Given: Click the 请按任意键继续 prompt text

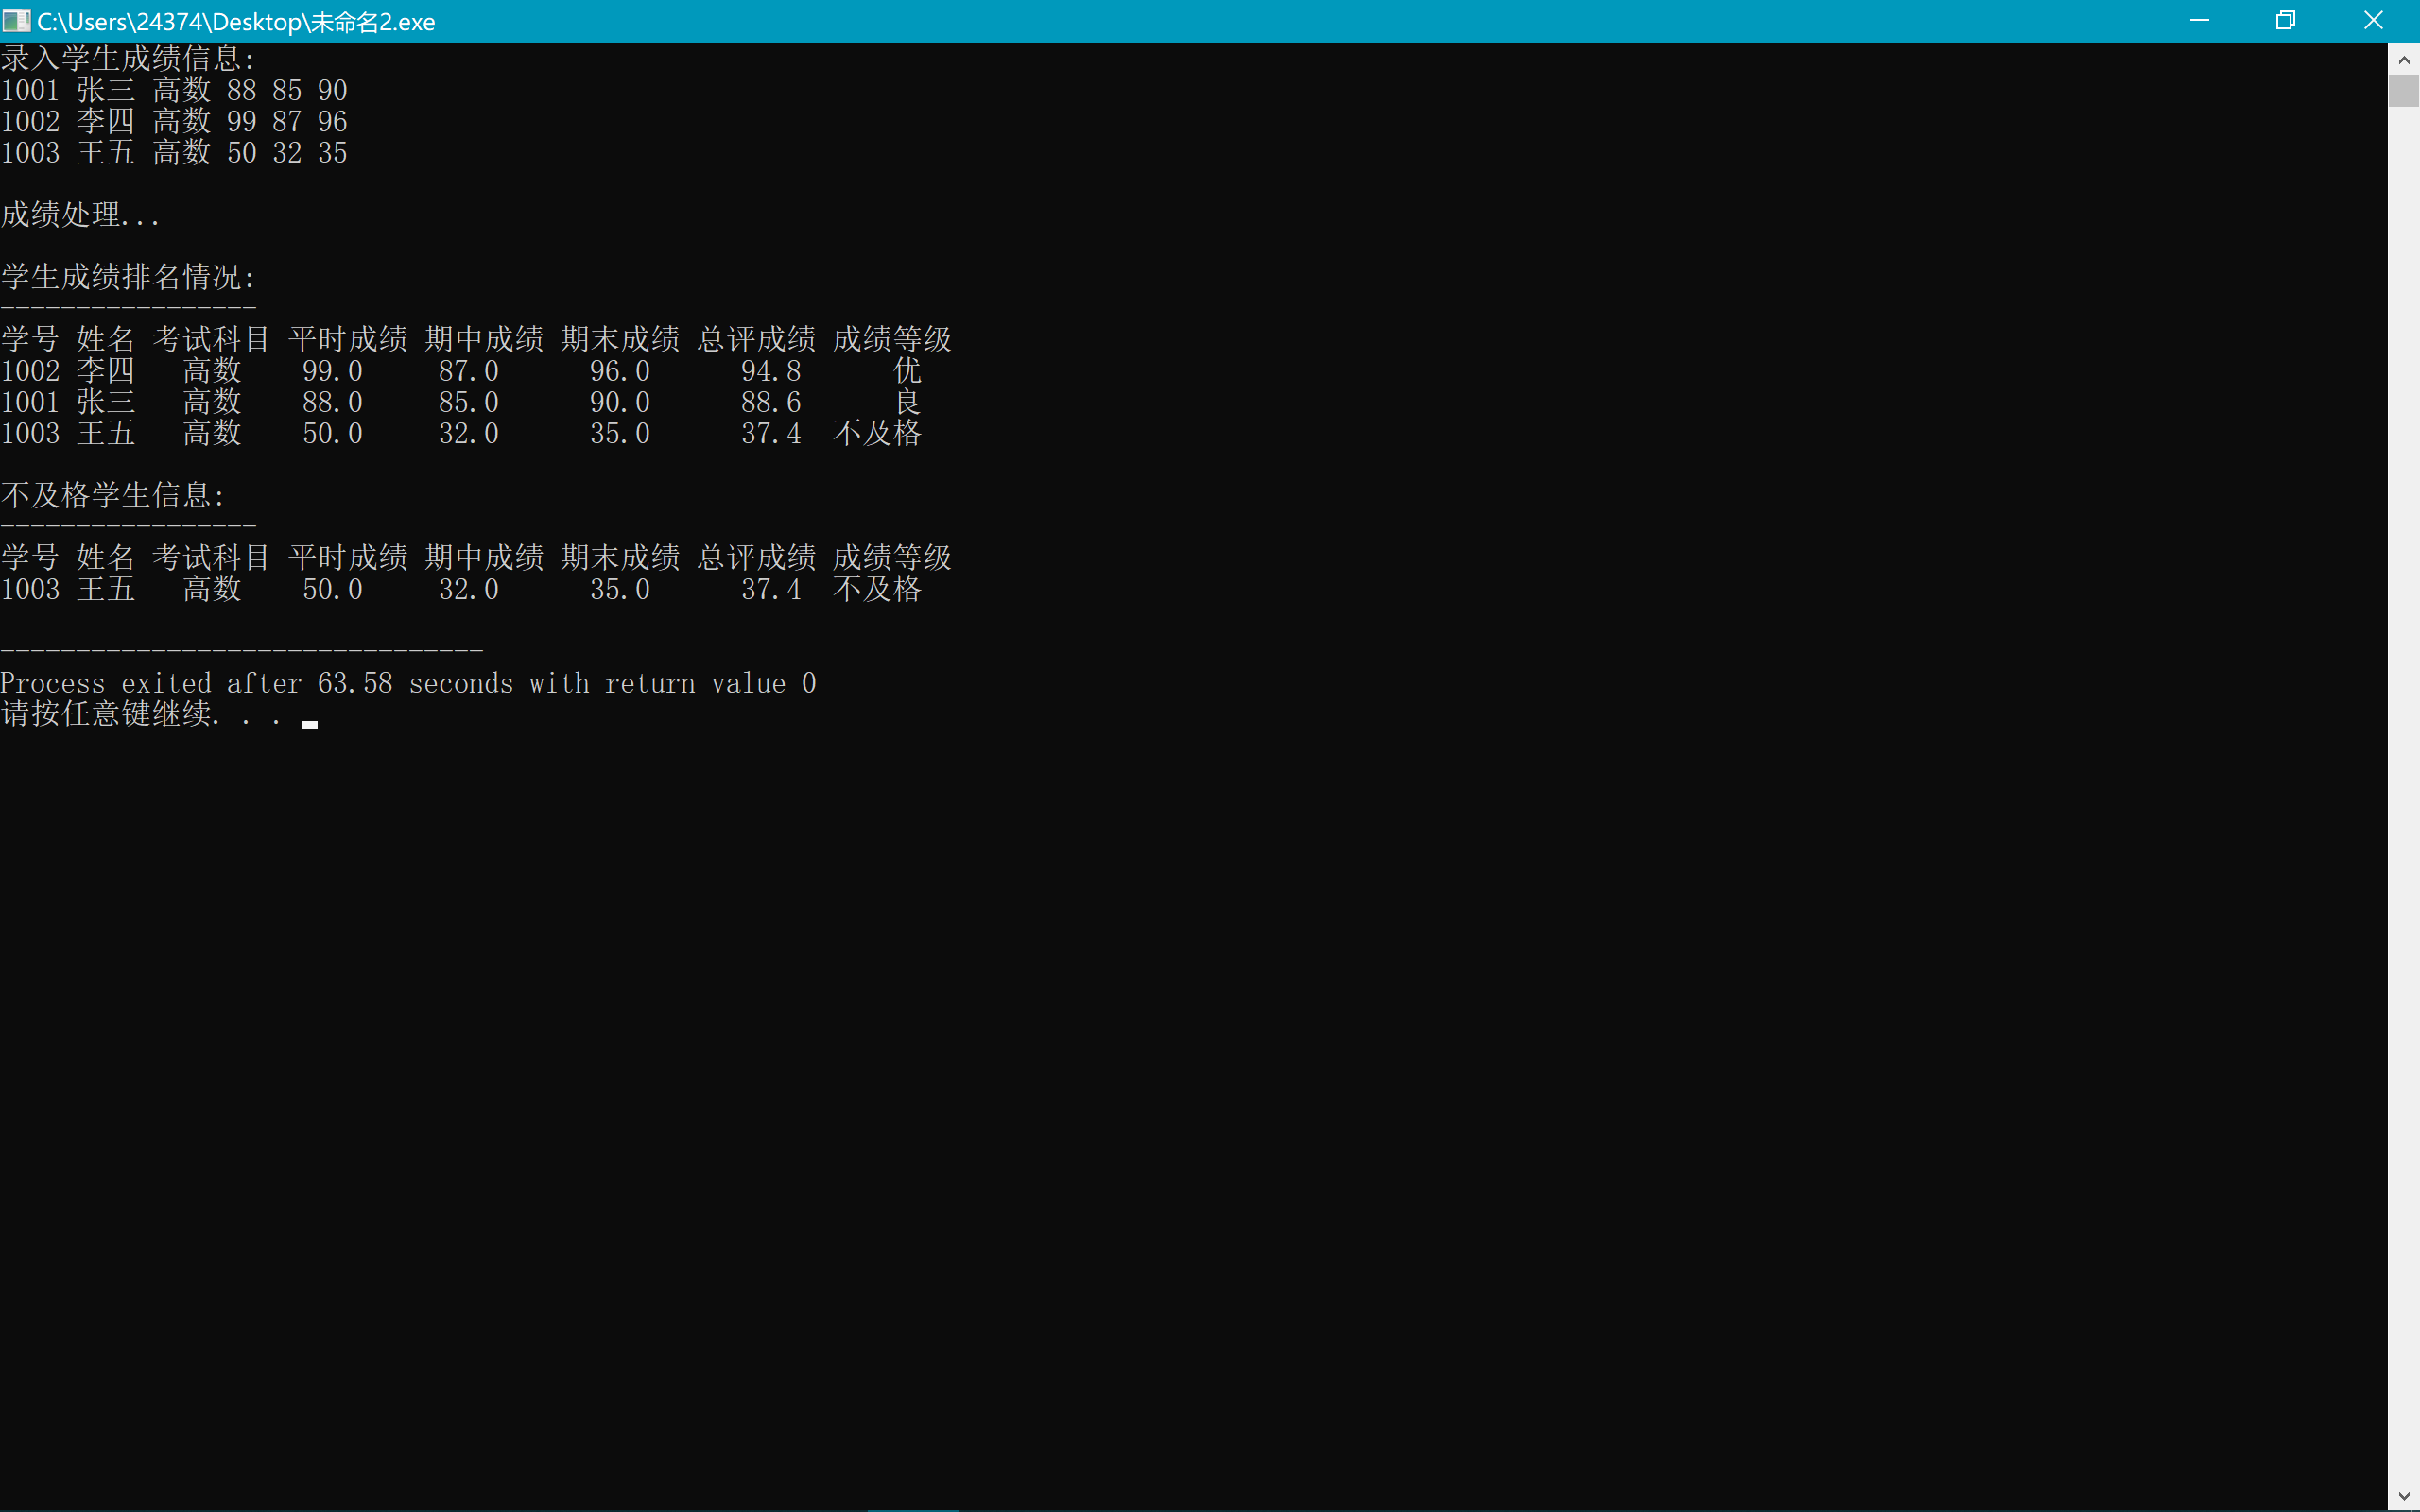Looking at the screenshot, I should coord(110,714).
